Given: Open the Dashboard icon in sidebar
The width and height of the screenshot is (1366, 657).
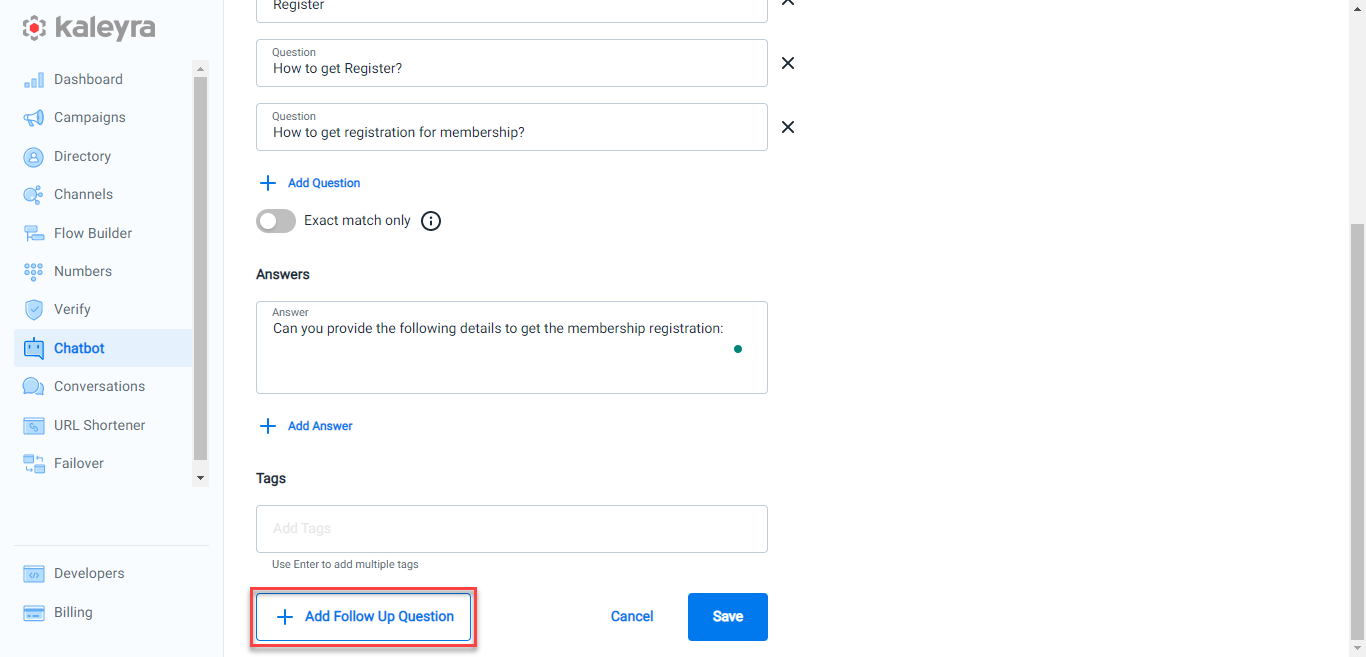Looking at the screenshot, I should click(33, 80).
